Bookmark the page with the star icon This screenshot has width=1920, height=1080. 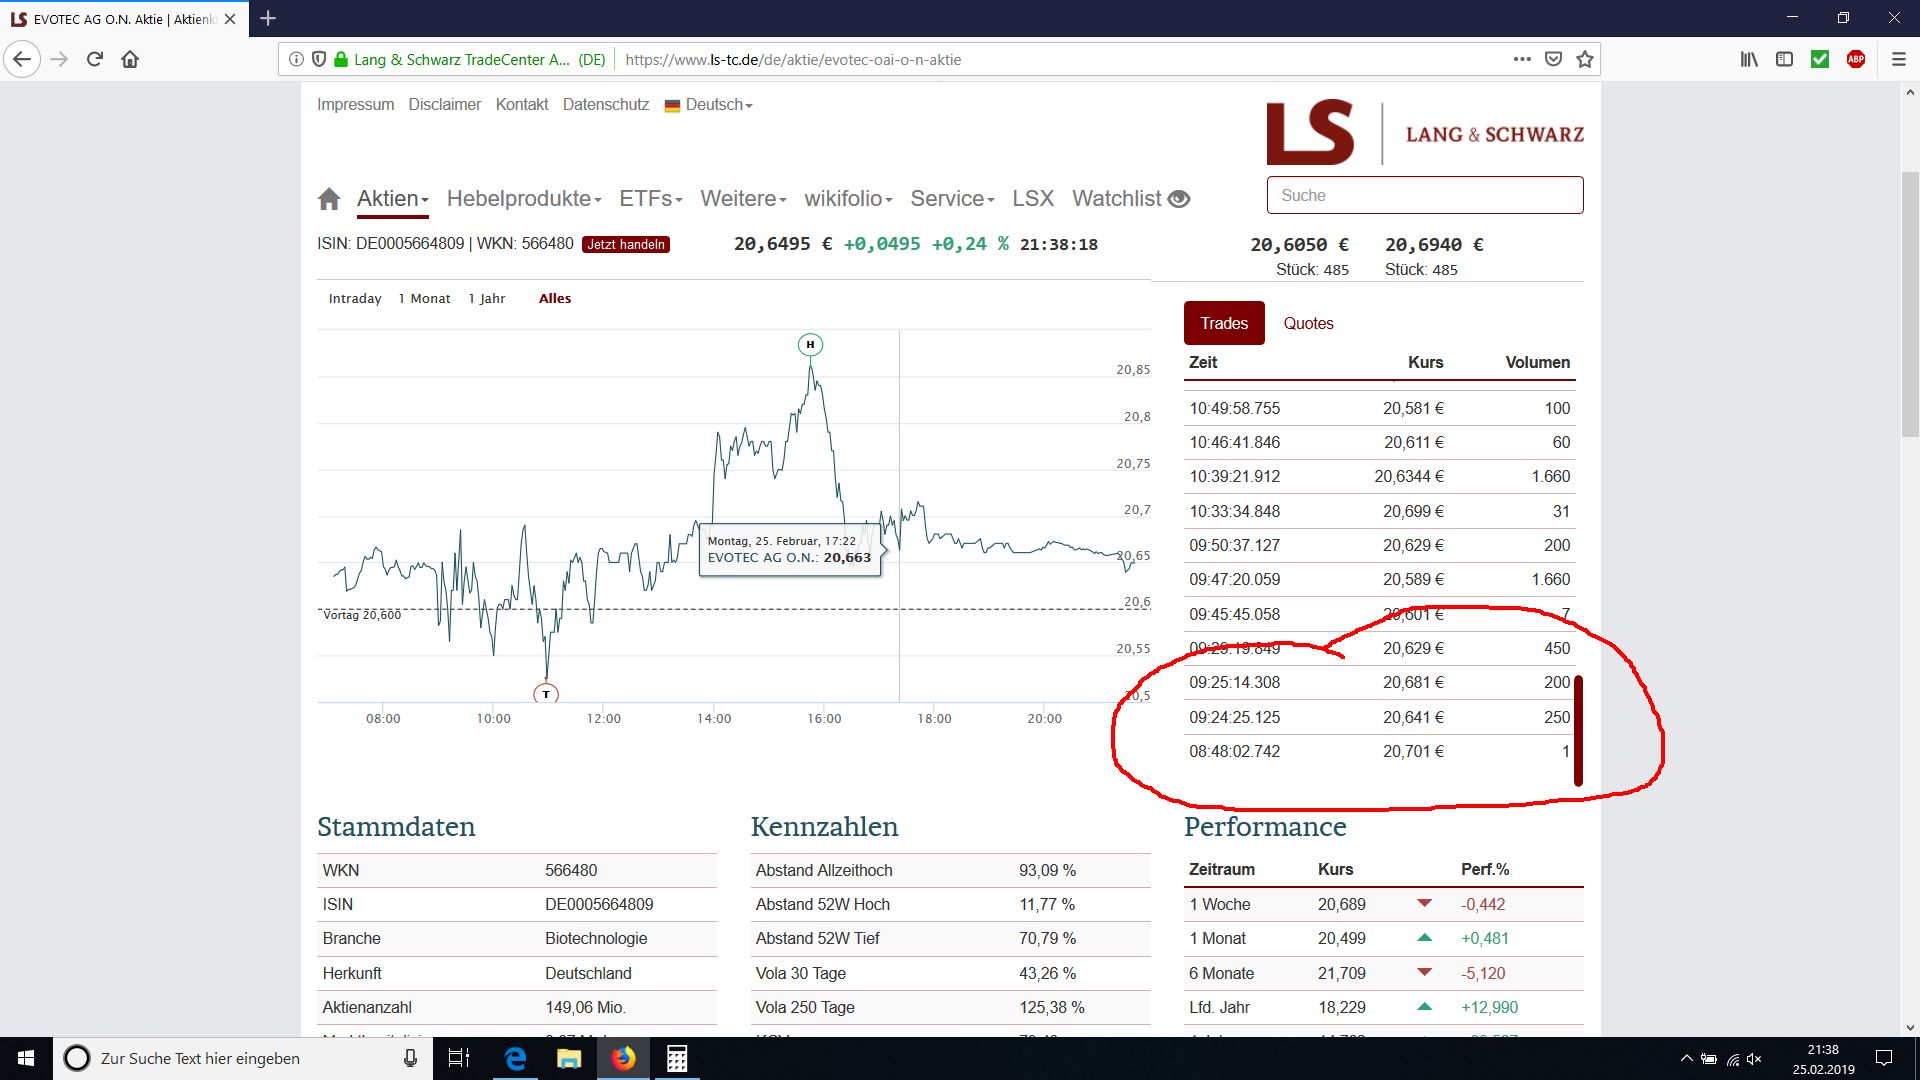pos(1584,59)
